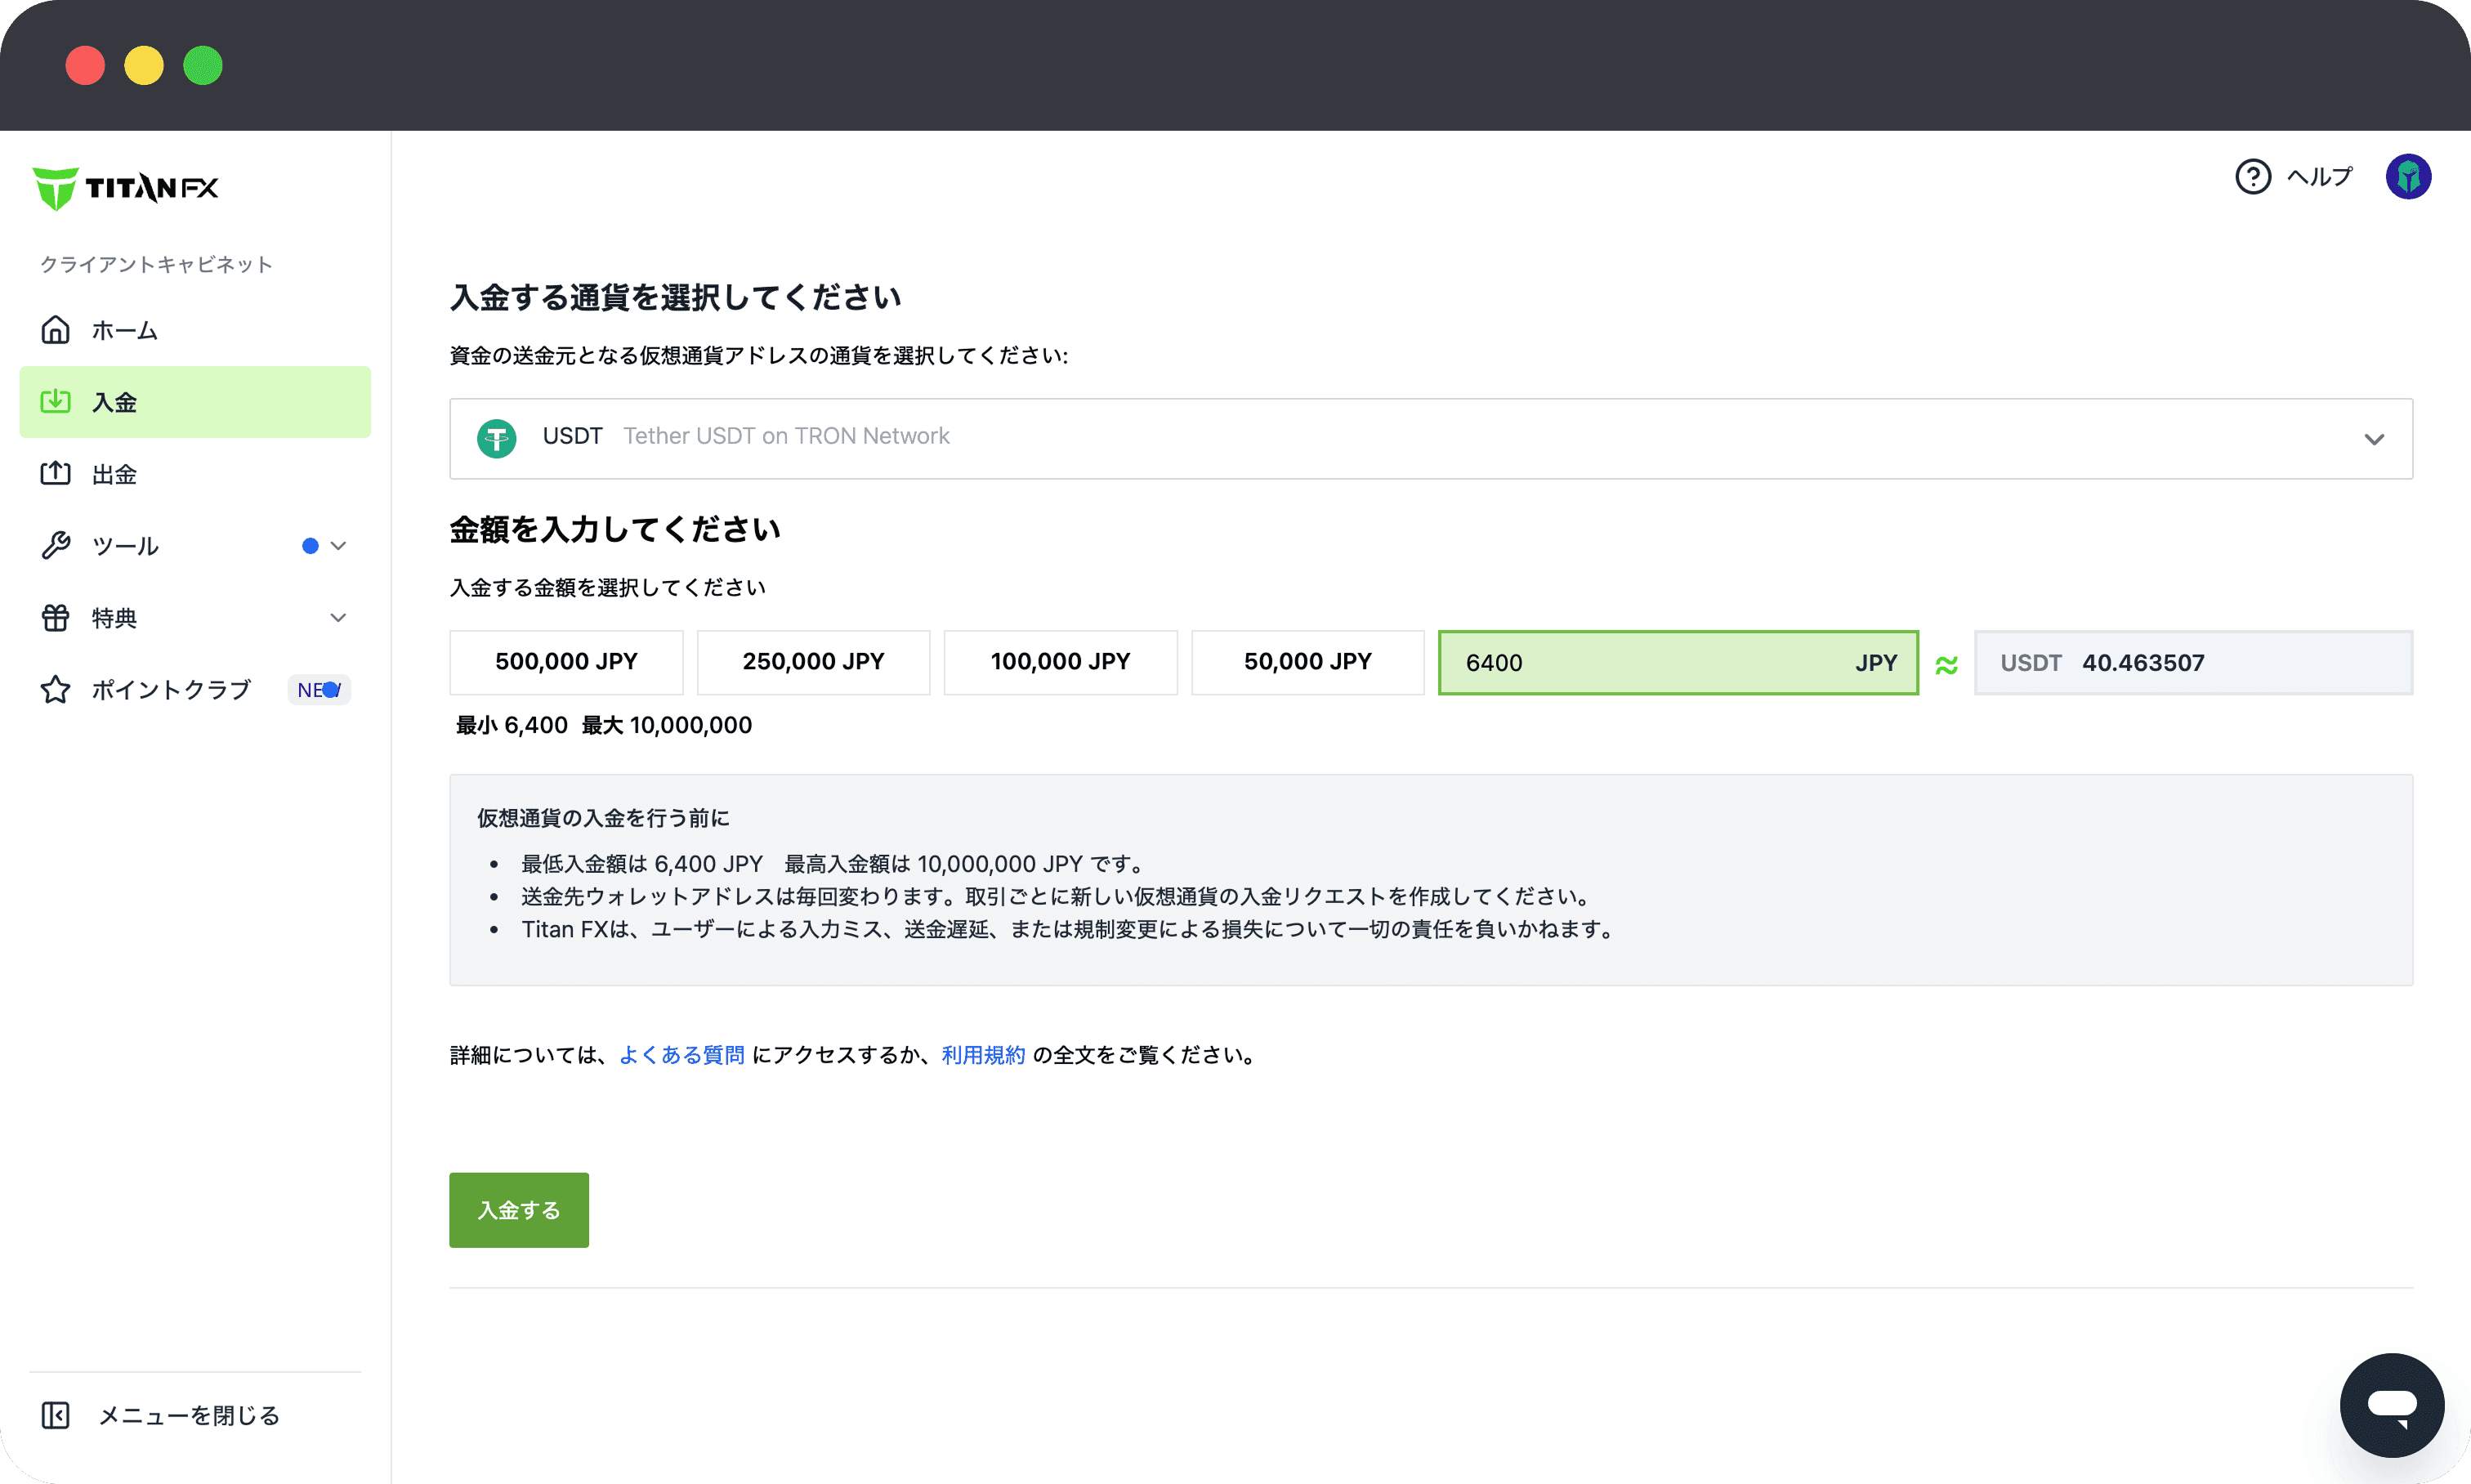
Task: Open the USDT currency dropdown
Action: tap(2373, 439)
